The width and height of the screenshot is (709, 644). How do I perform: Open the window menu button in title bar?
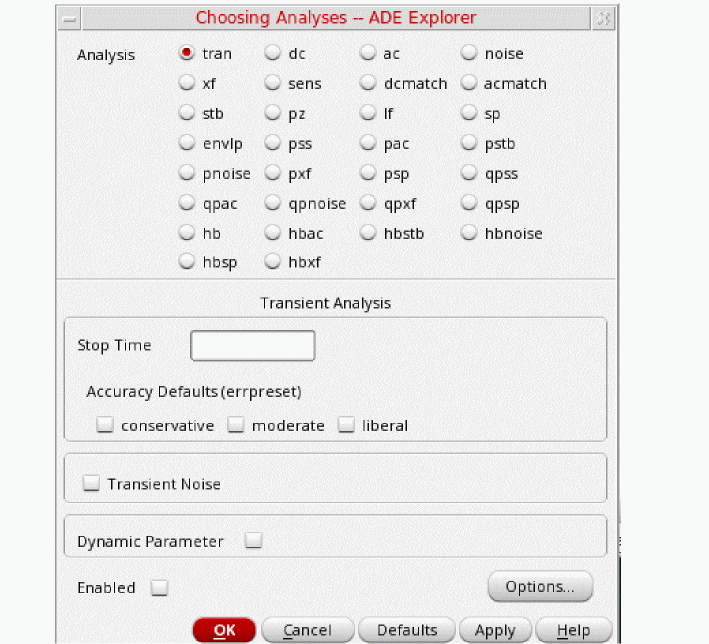[69, 19]
